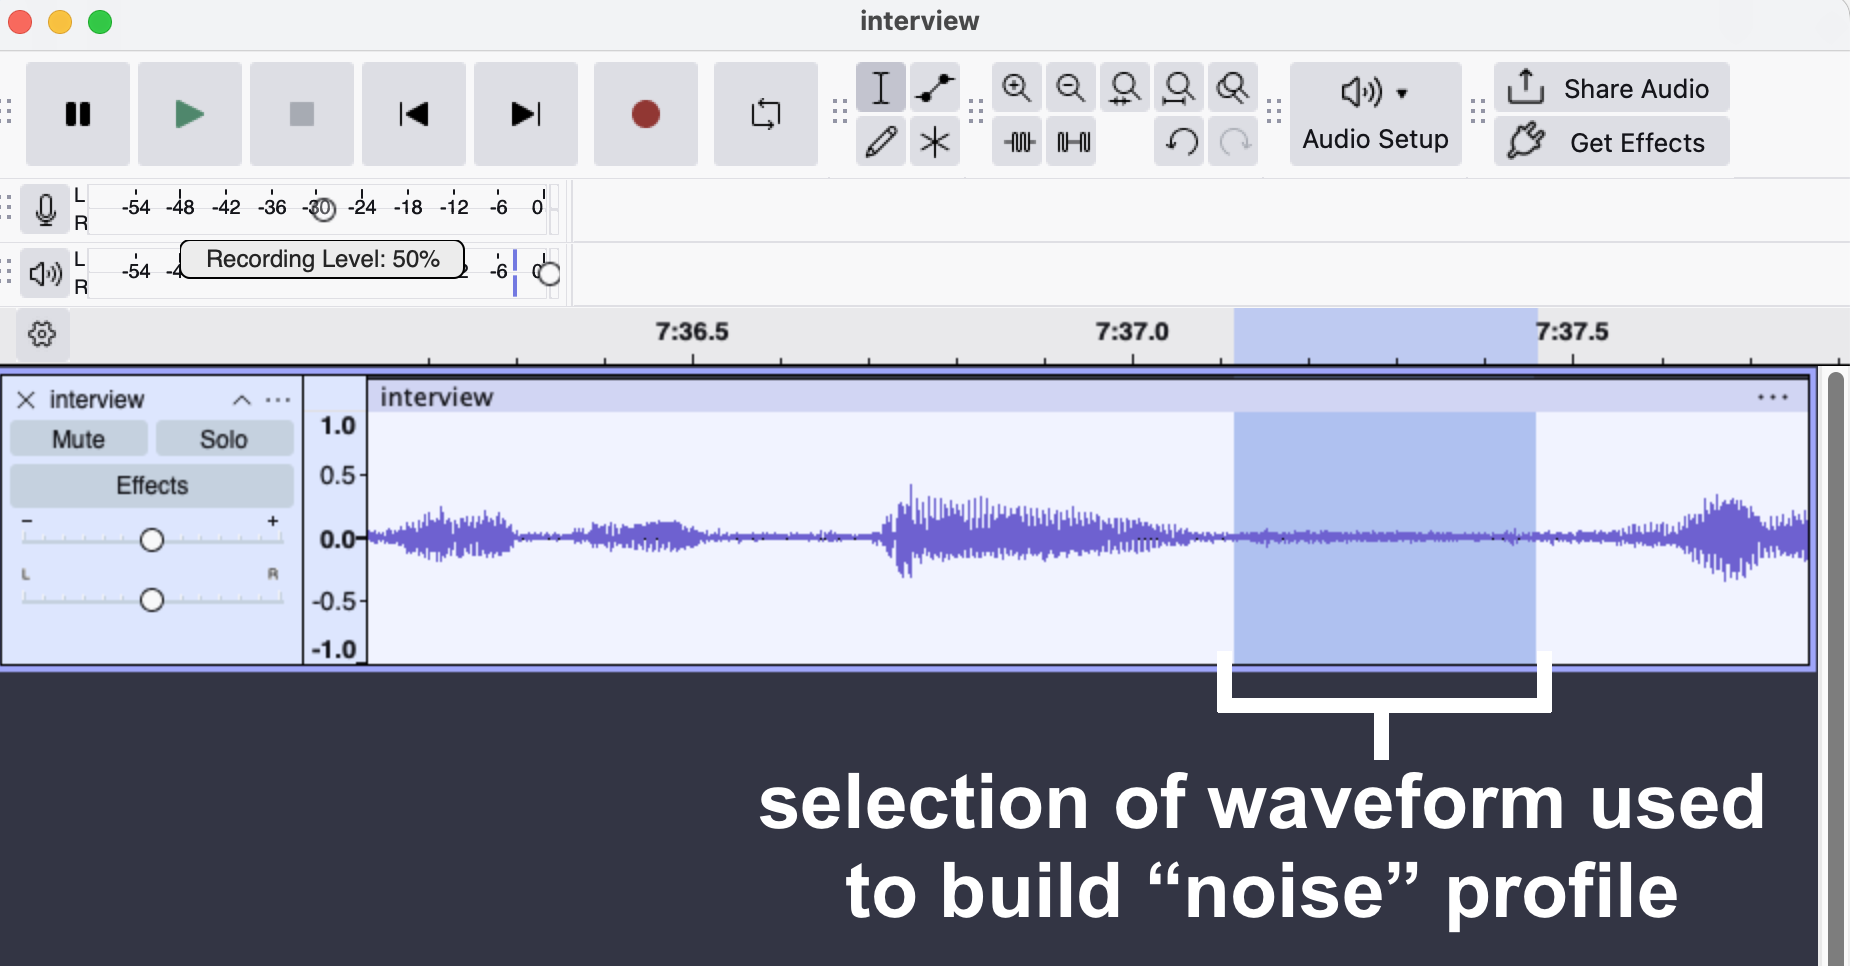Fit project to width zoom icon
This screenshot has height=966, width=1850.
[1179, 87]
